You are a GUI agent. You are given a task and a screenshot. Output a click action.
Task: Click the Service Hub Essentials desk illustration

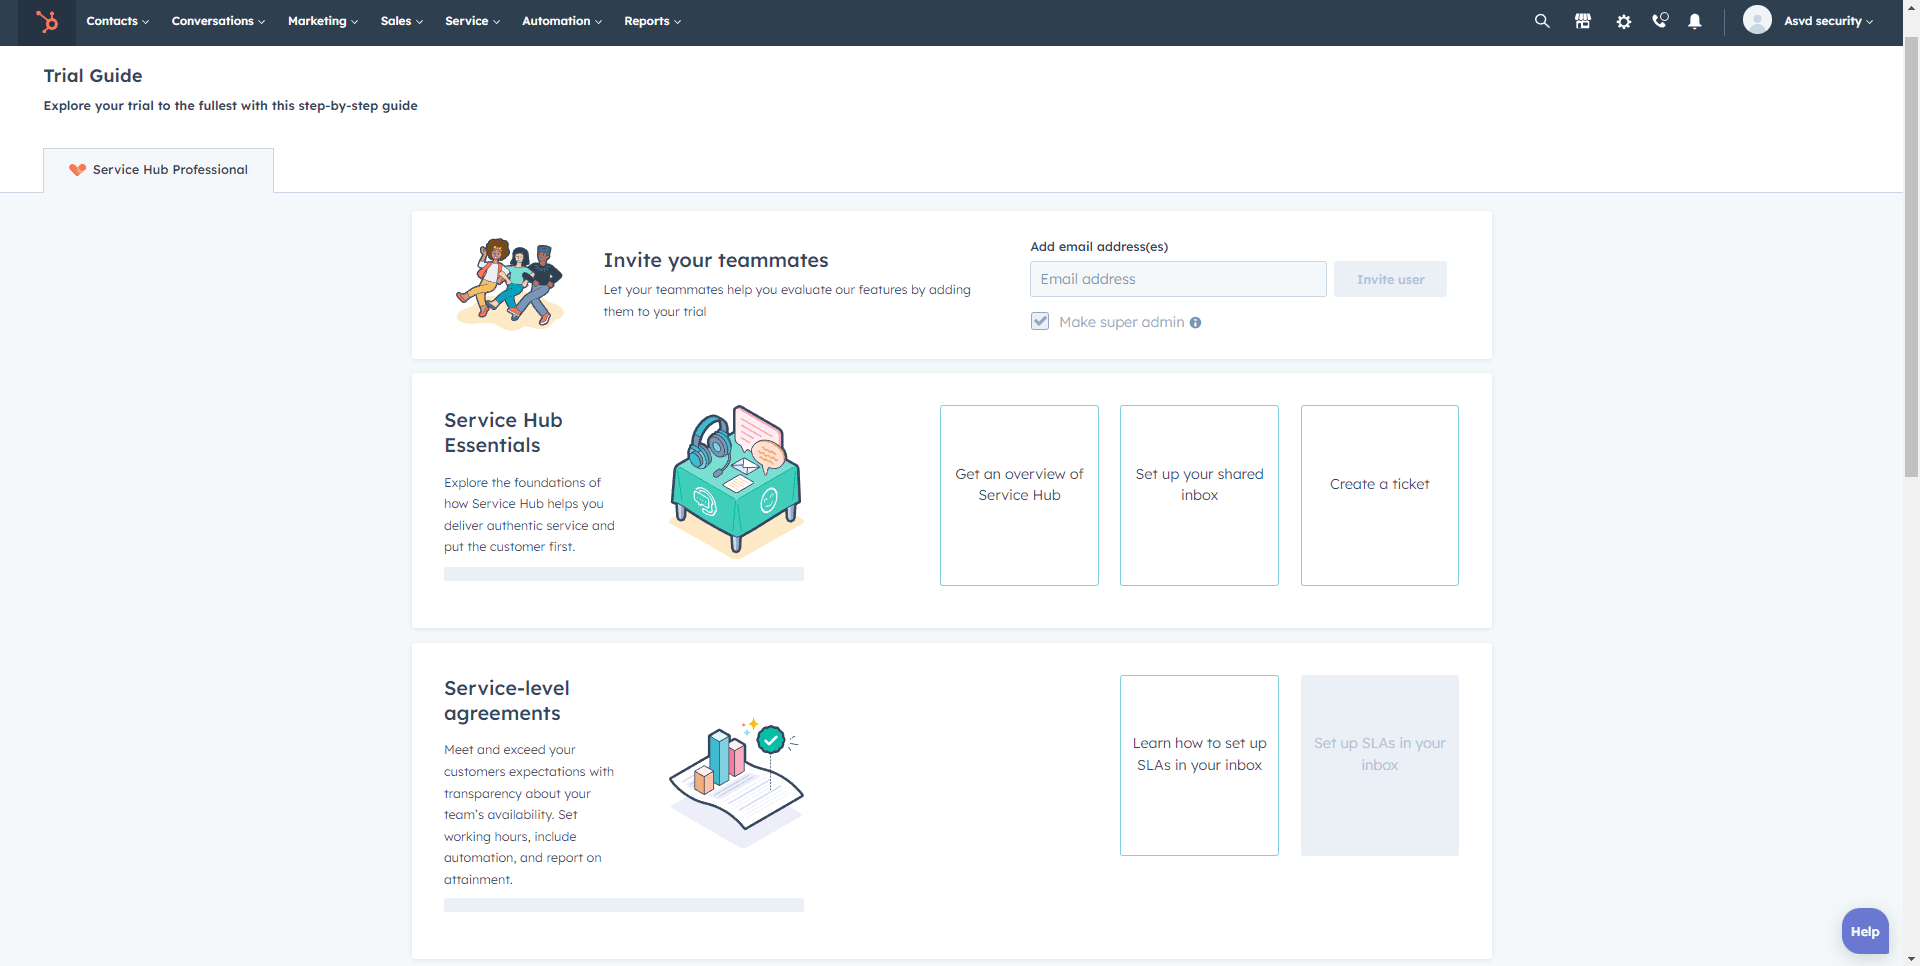click(736, 480)
